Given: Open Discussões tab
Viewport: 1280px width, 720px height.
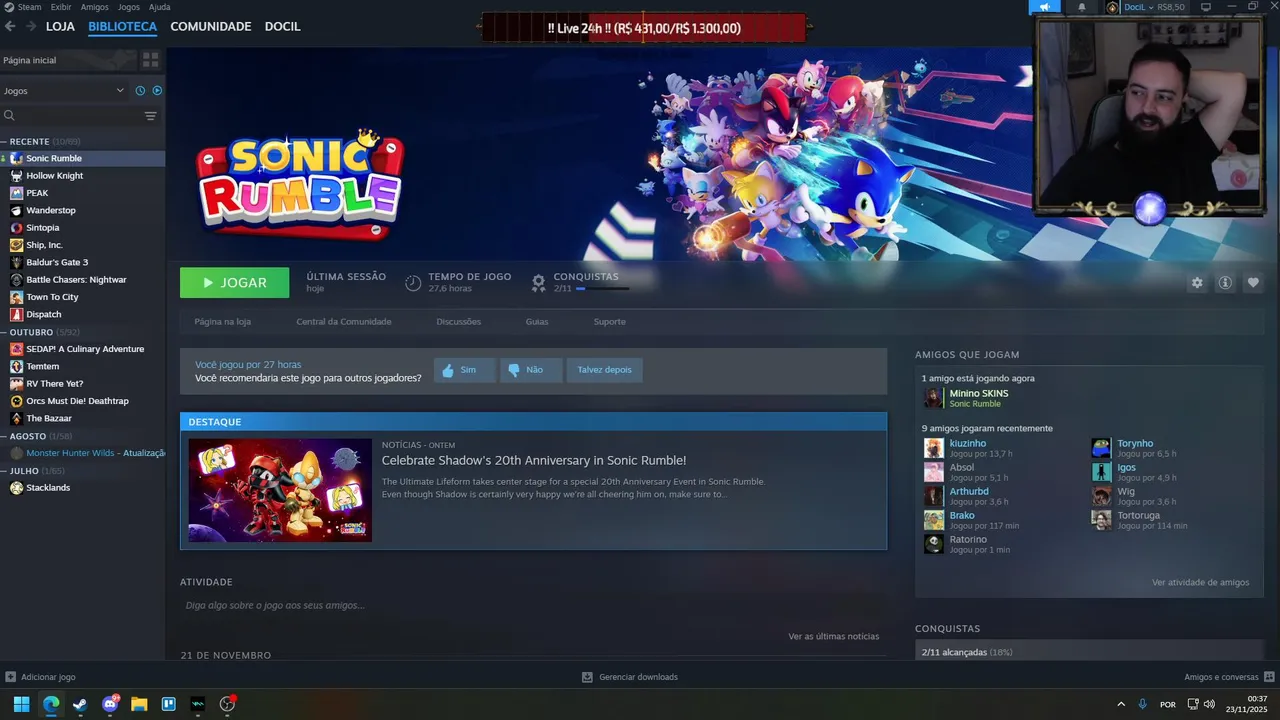Looking at the screenshot, I should (x=459, y=322).
